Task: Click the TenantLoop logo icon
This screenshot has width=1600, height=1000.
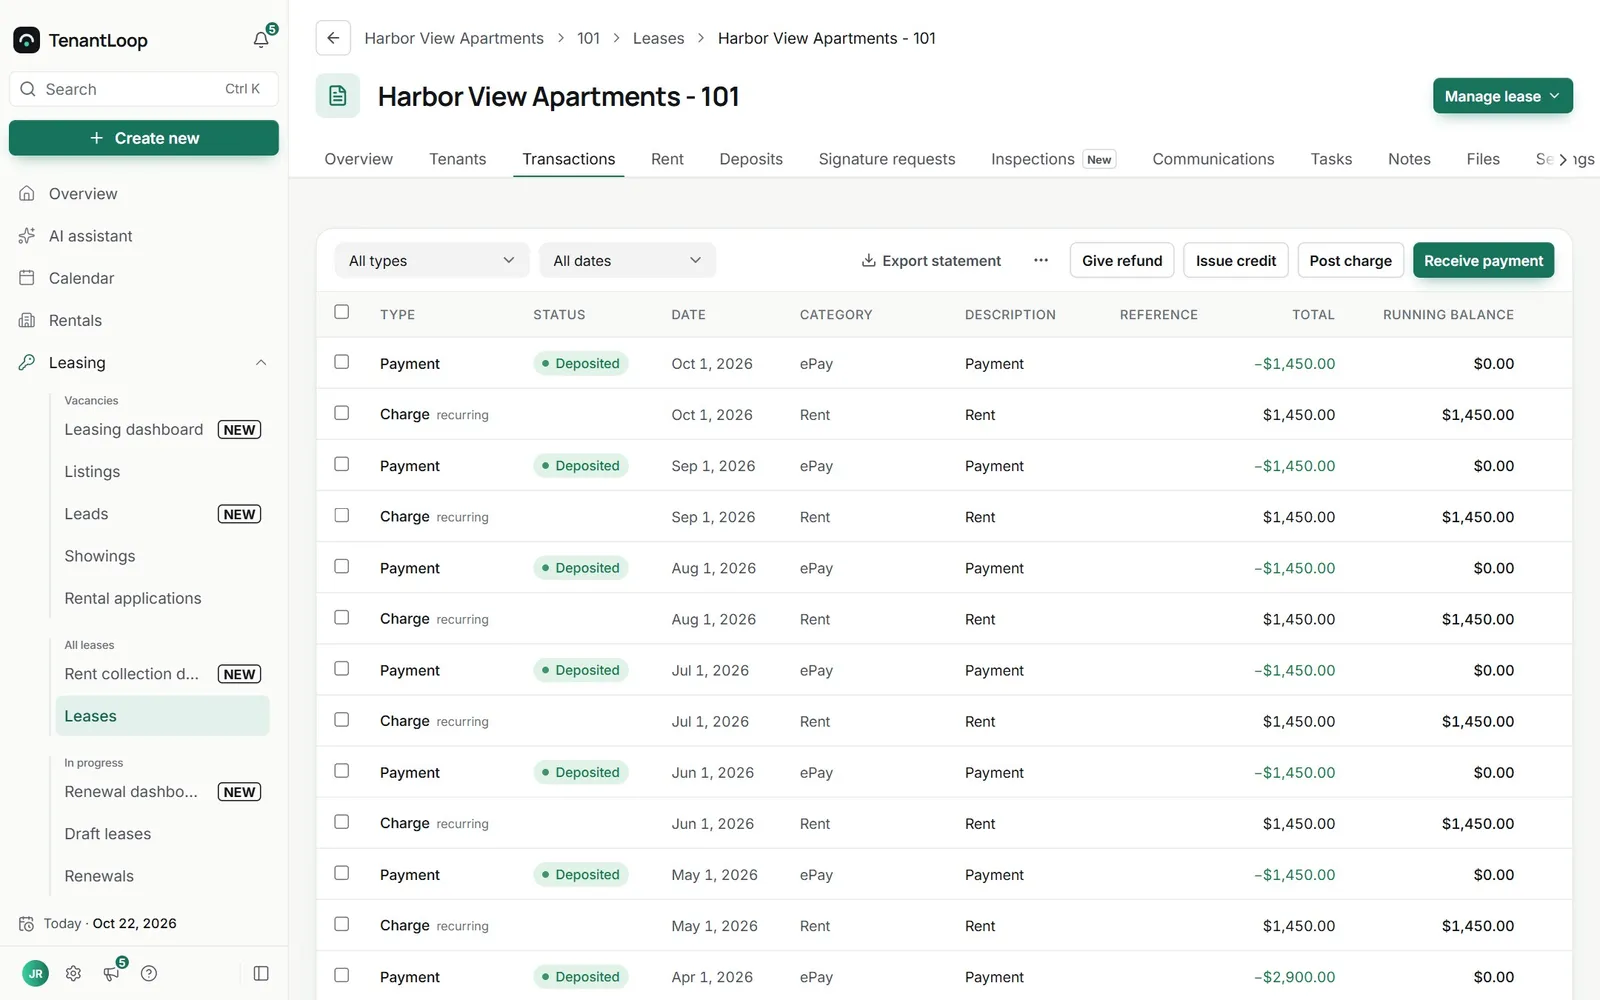Action: click(x=26, y=40)
